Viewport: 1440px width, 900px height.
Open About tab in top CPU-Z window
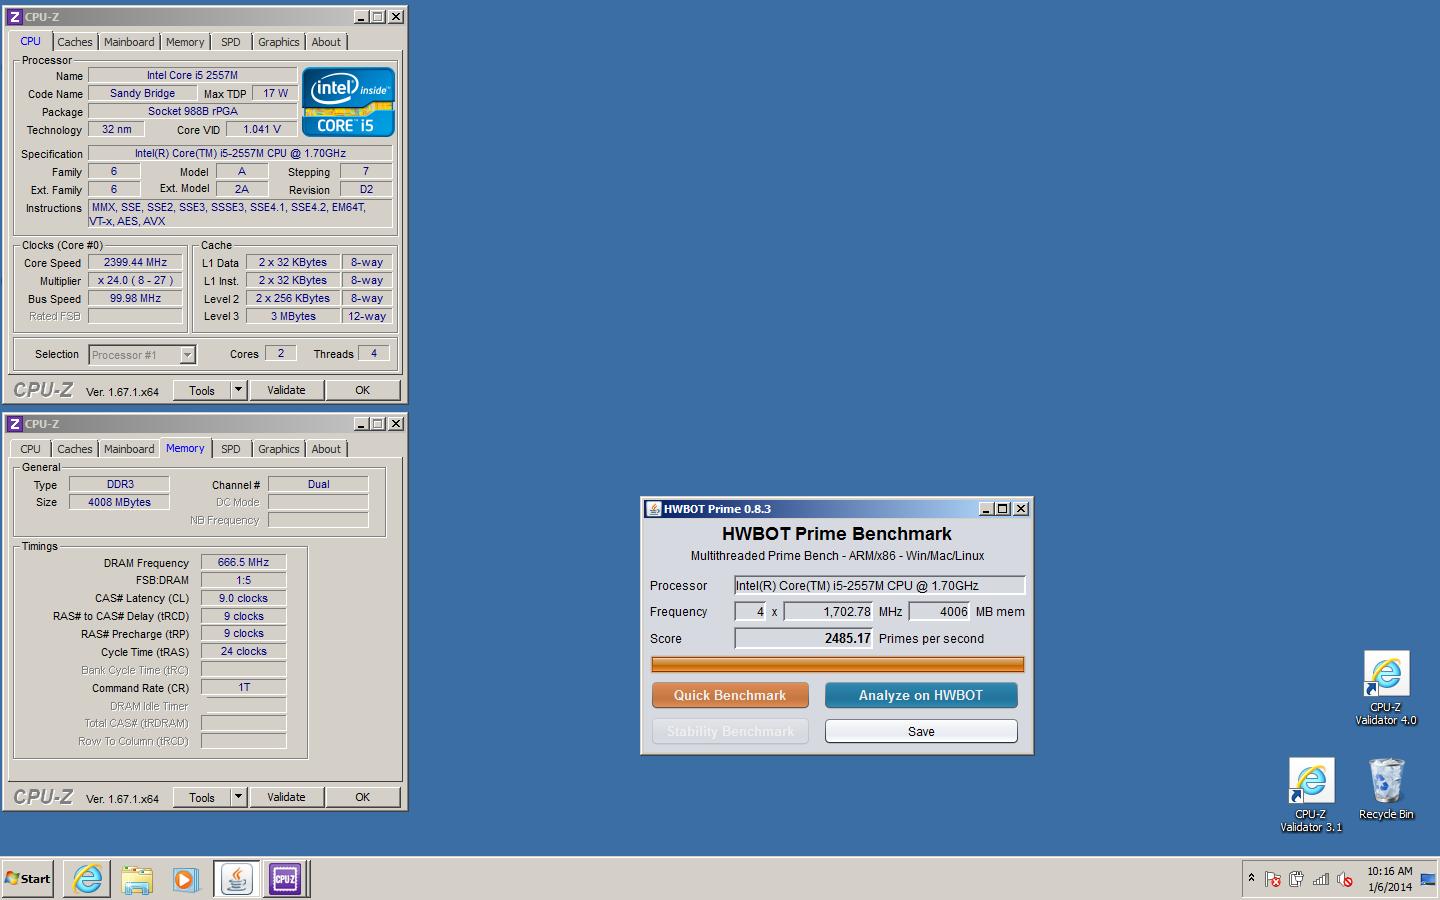(326, 42)
